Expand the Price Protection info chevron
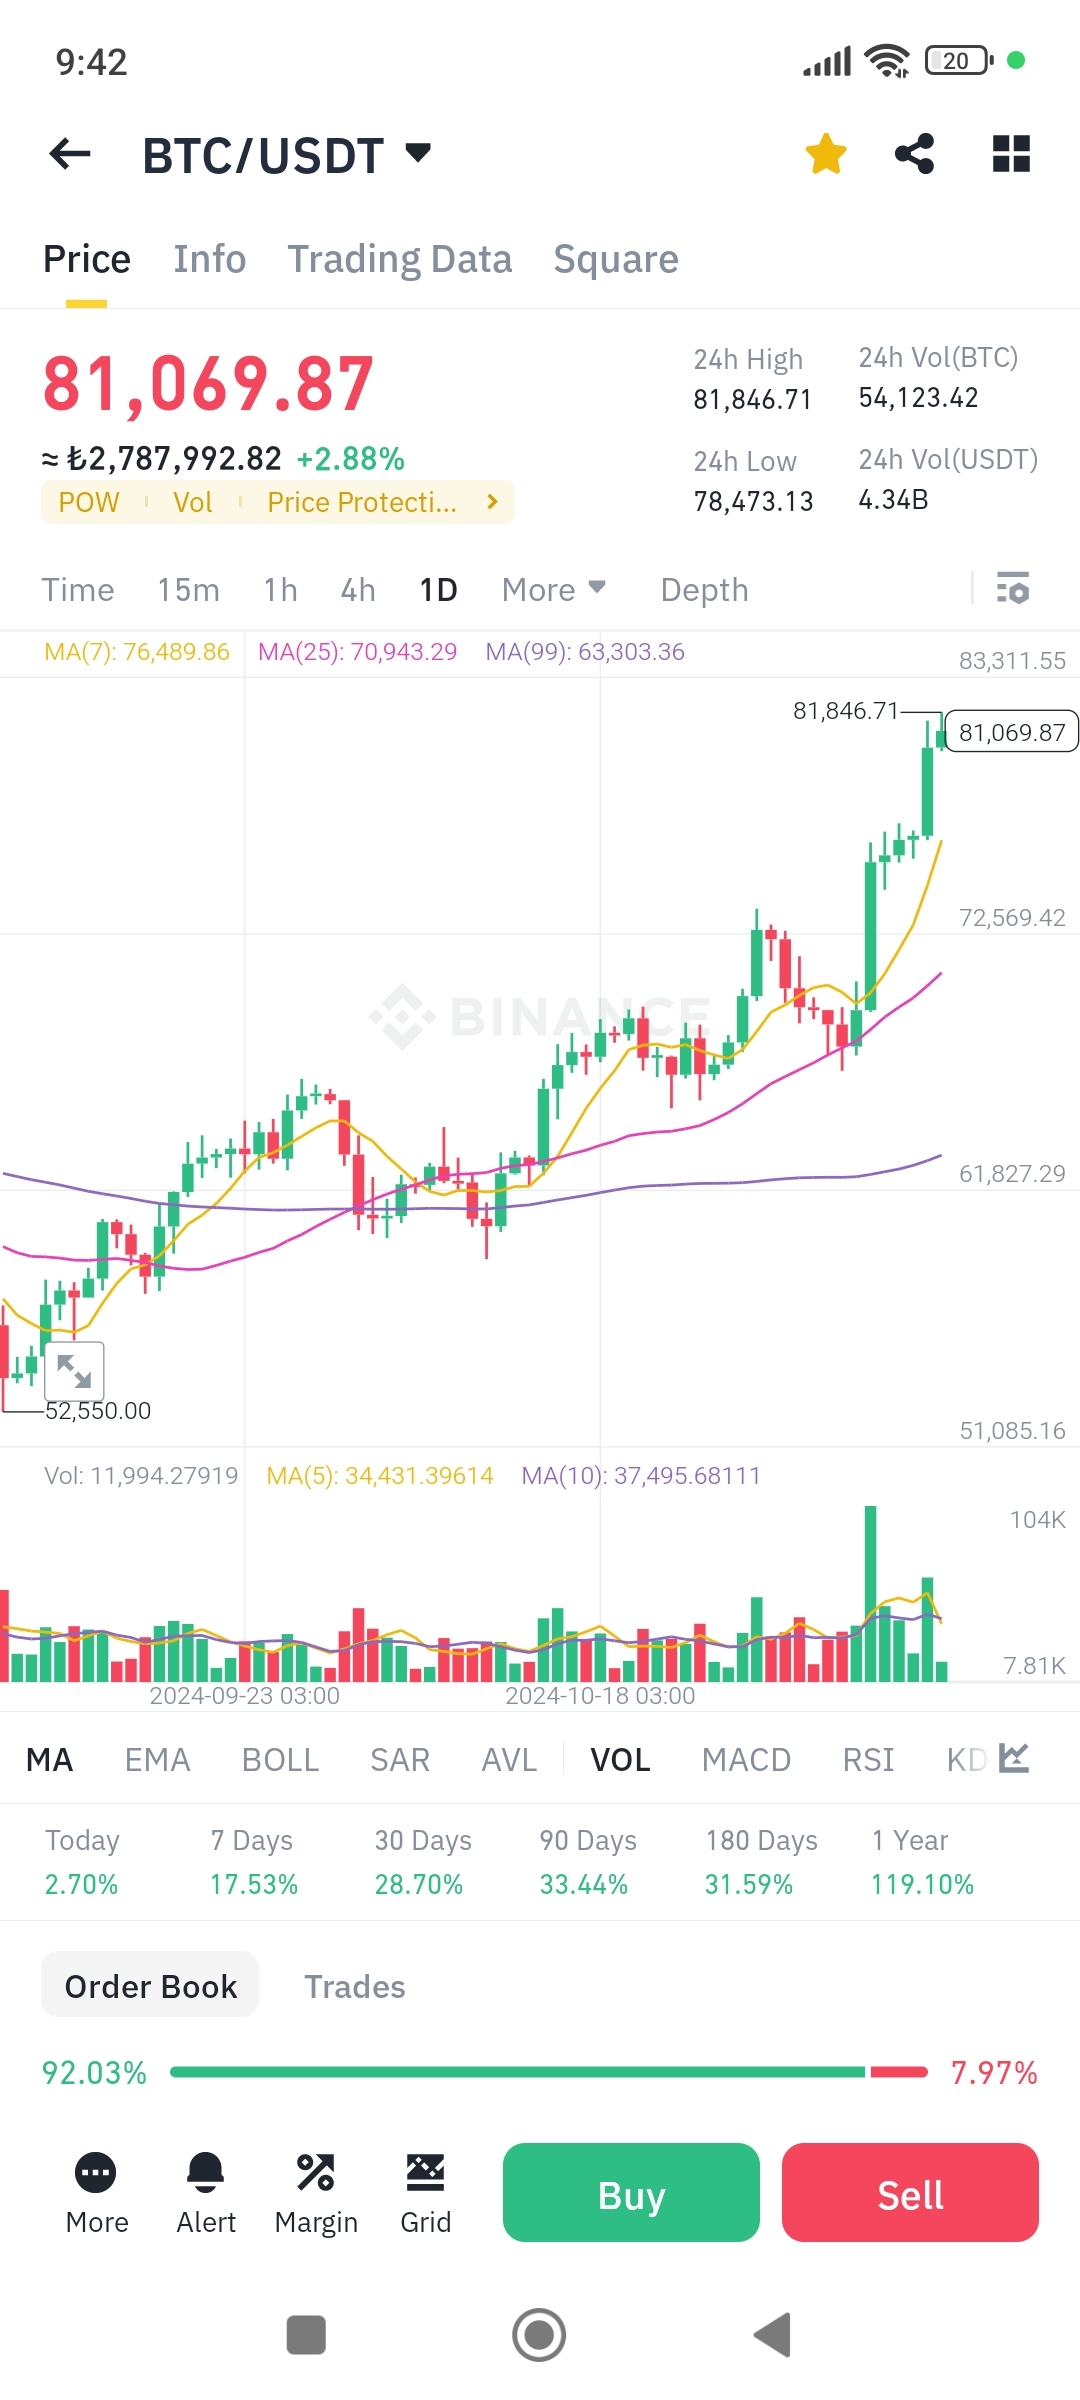 pyautogui.click(x=492, y=502)
